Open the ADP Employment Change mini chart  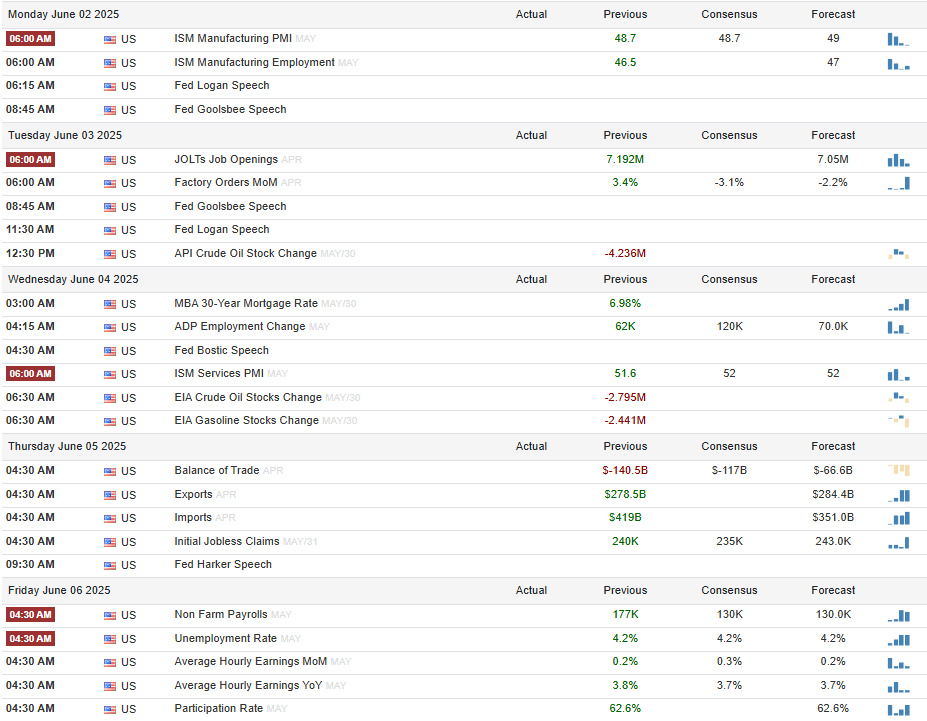click(x=898, y=327)
